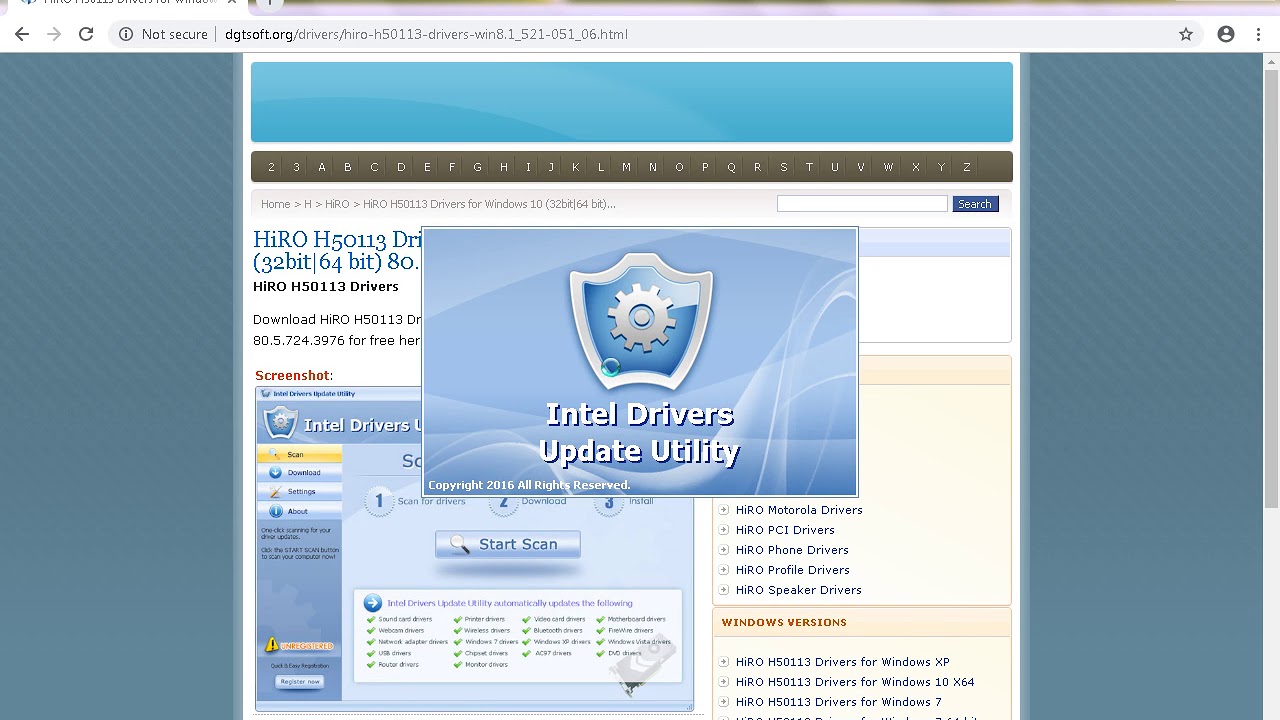The width and height of the screenshot is (1280, 720).
Task: Select letter M in the alphabet bar
Action: click(627, 167)
